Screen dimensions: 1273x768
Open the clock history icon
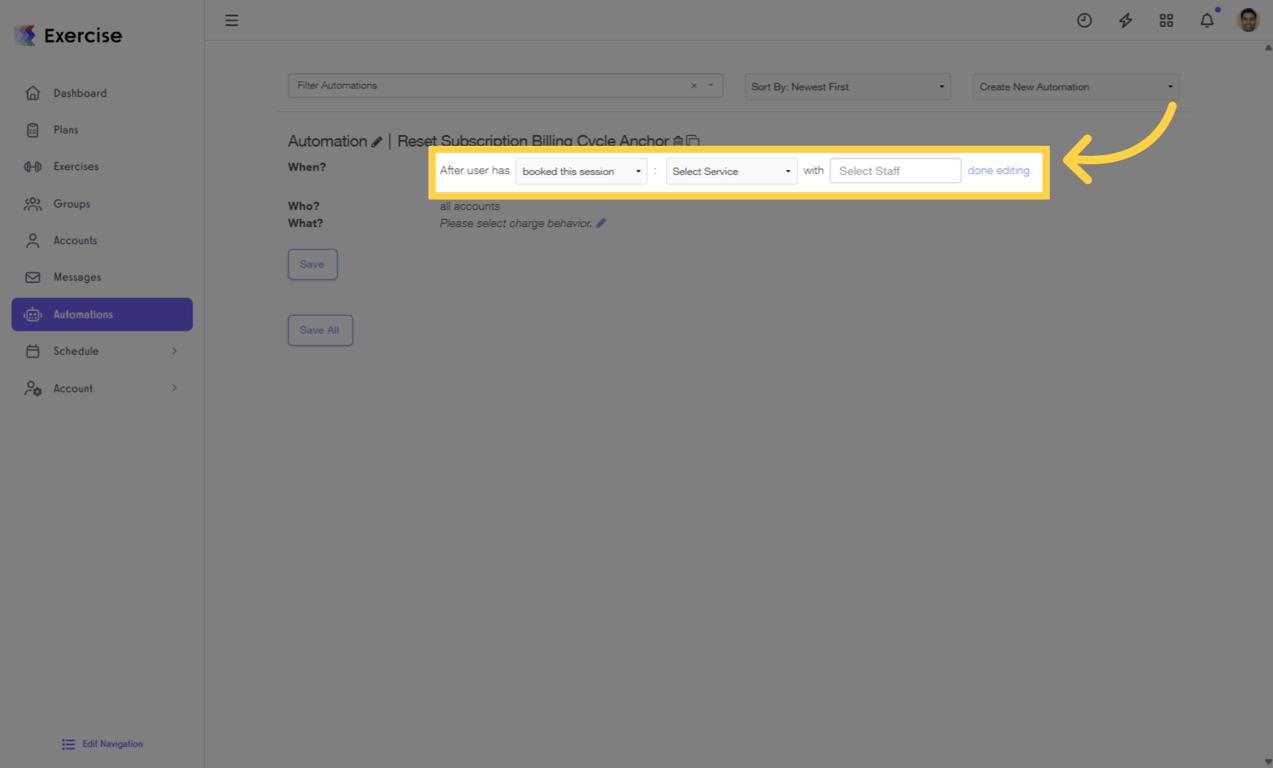pos(1084,20)
